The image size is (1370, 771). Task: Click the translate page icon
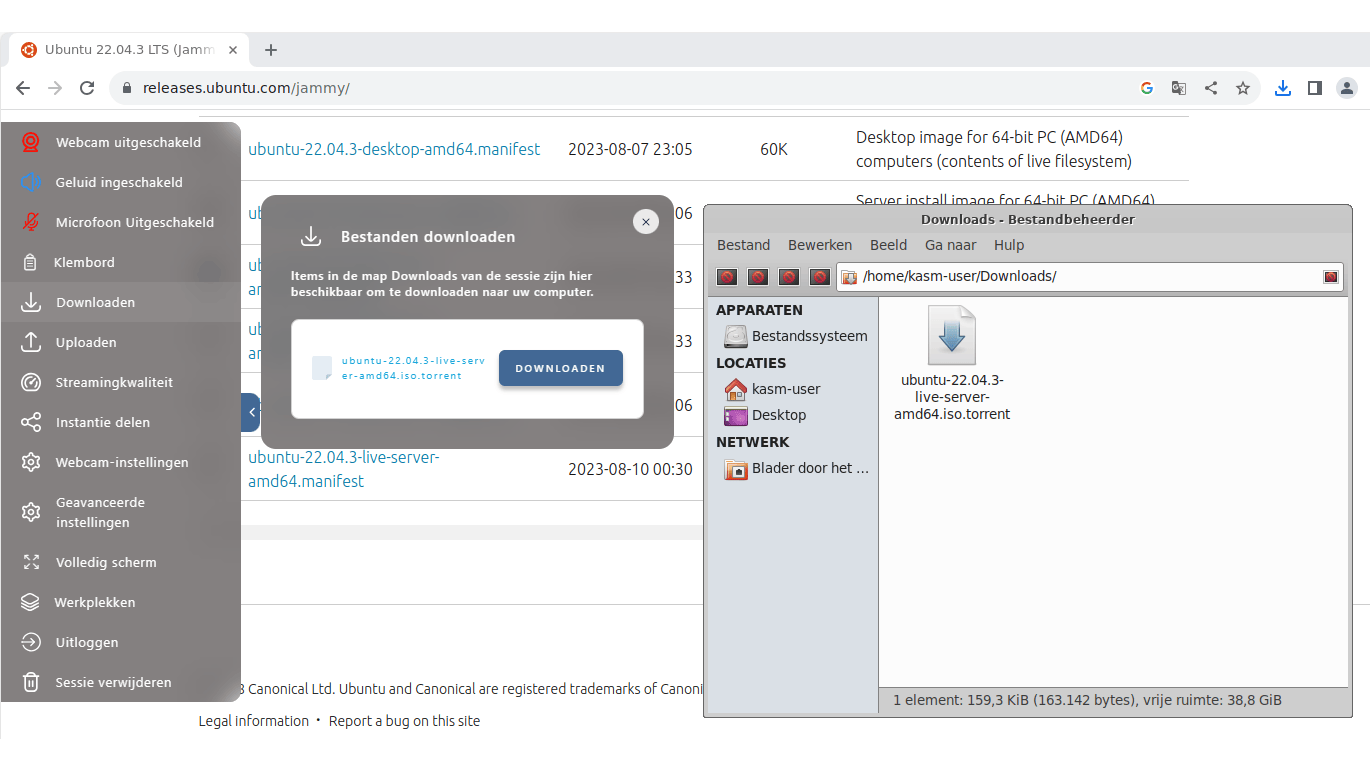[x=1179, y=88]
